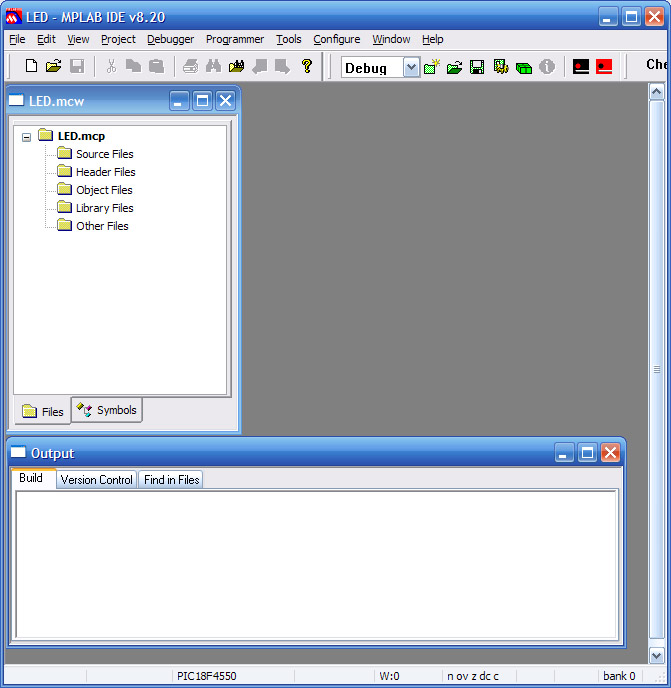Open the Edit menu
Viewport: 671px width, 688px height.
click(46, 39)
